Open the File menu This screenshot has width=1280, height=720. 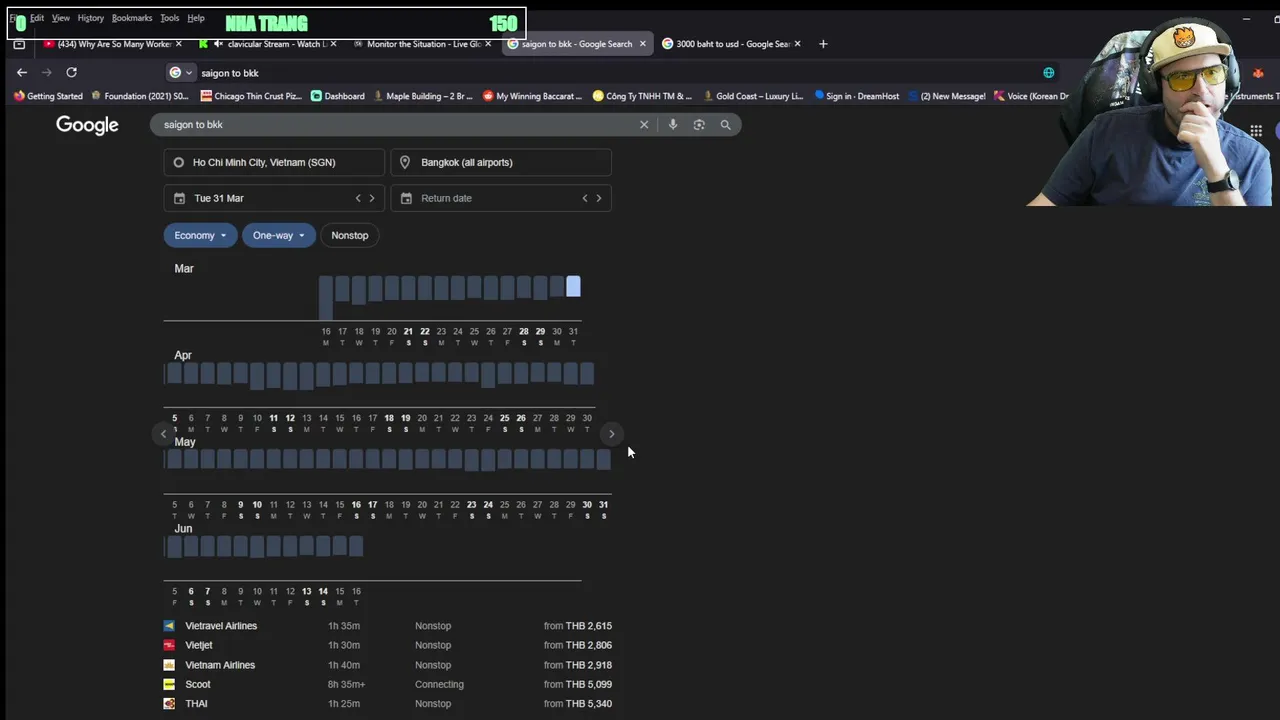point(14,18)
